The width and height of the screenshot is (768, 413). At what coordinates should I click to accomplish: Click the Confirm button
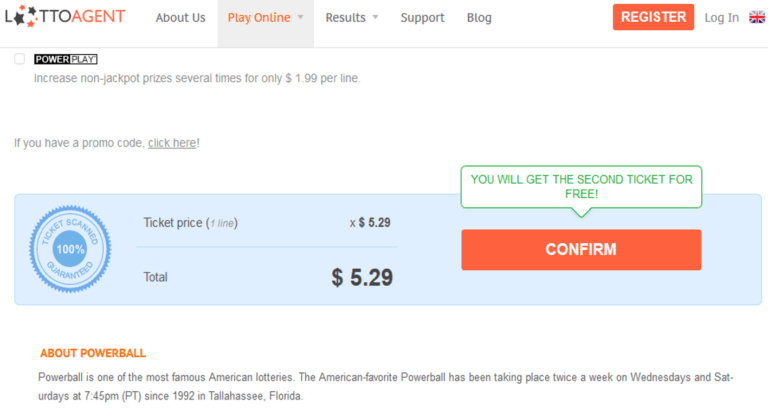581,250
